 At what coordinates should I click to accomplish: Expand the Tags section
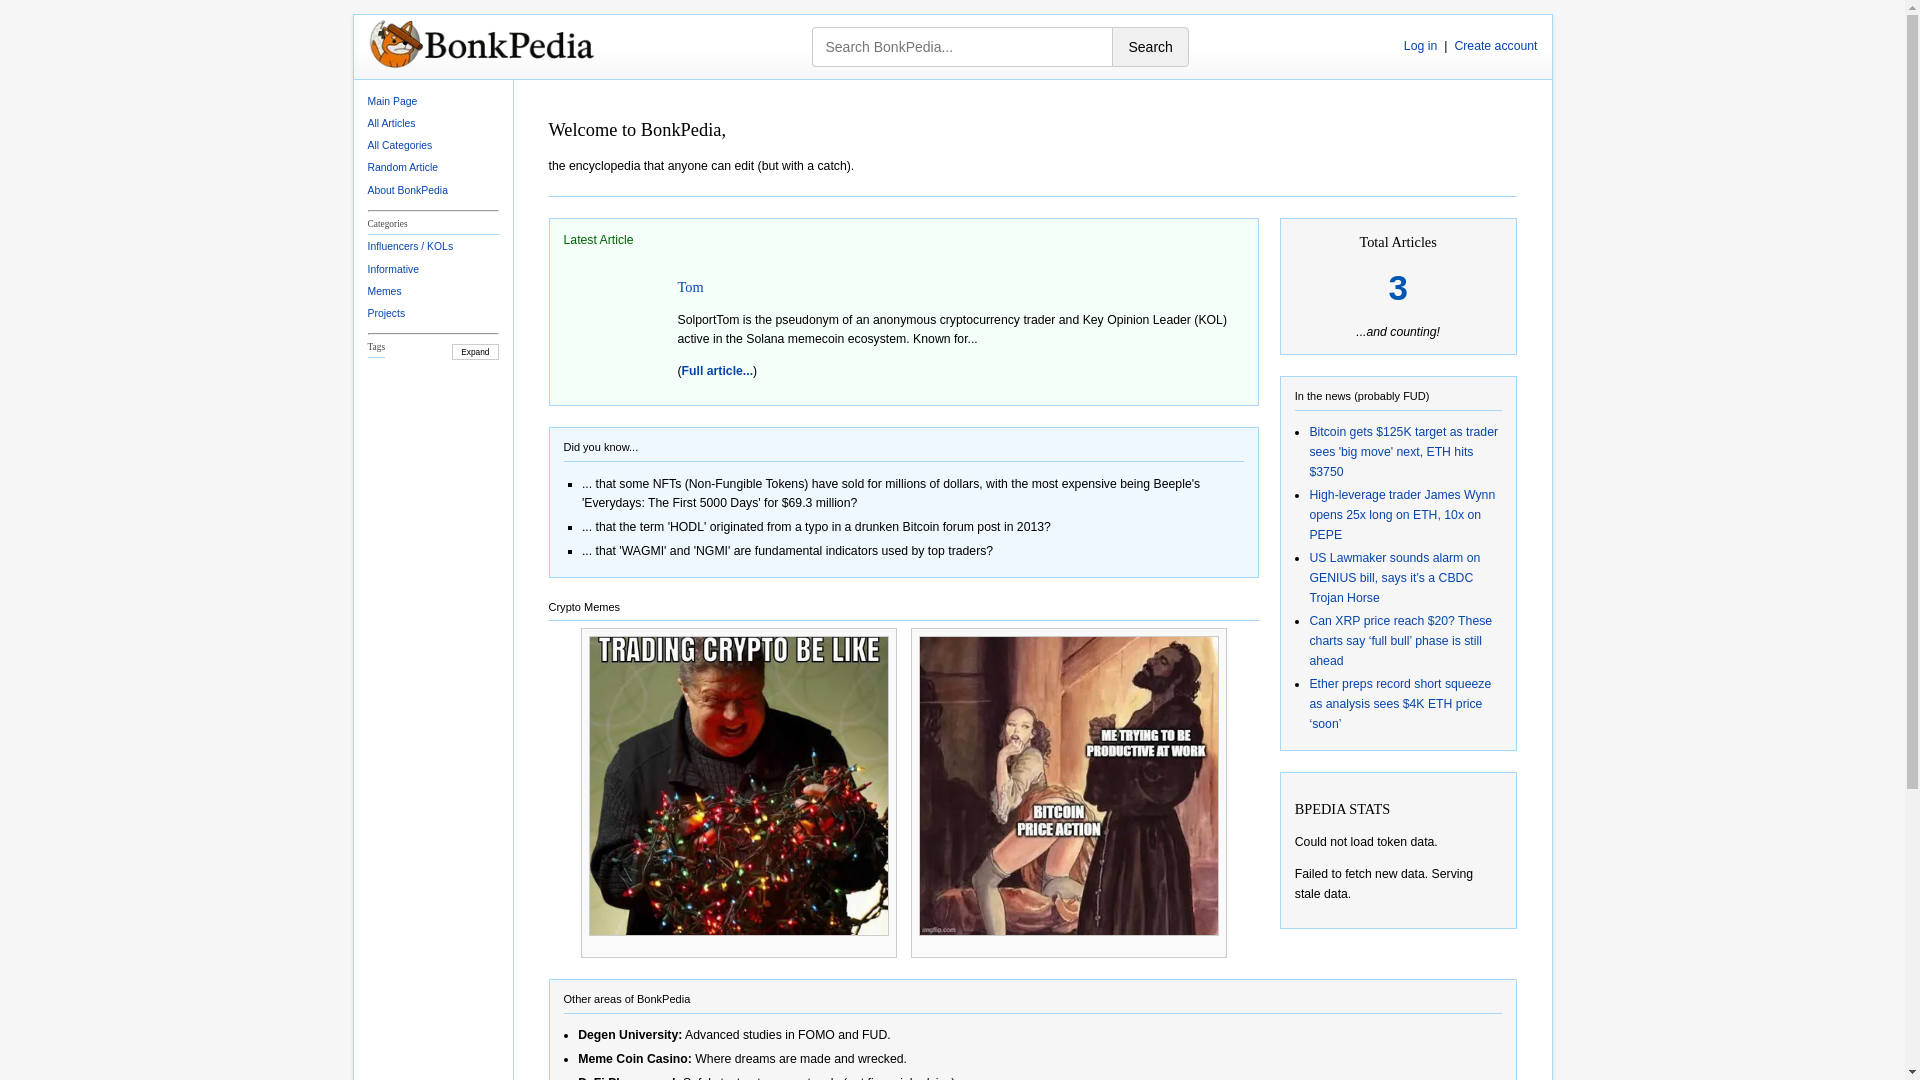tap(475, 352)
